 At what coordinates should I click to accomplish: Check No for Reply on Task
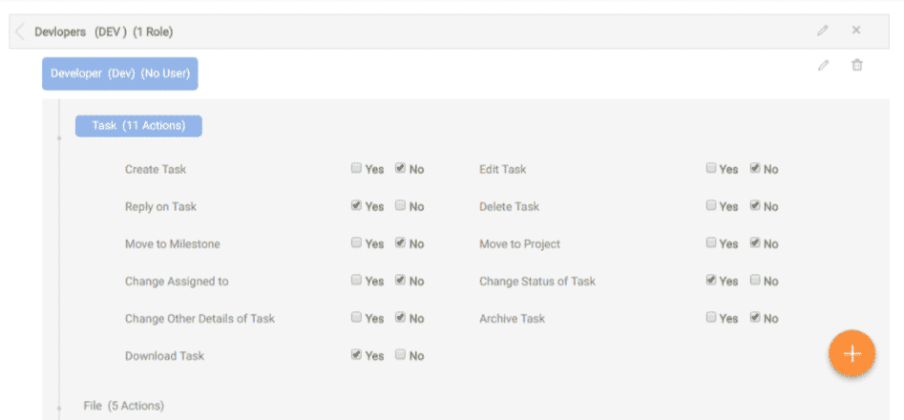pyautogui.click(x=400, y=206)
